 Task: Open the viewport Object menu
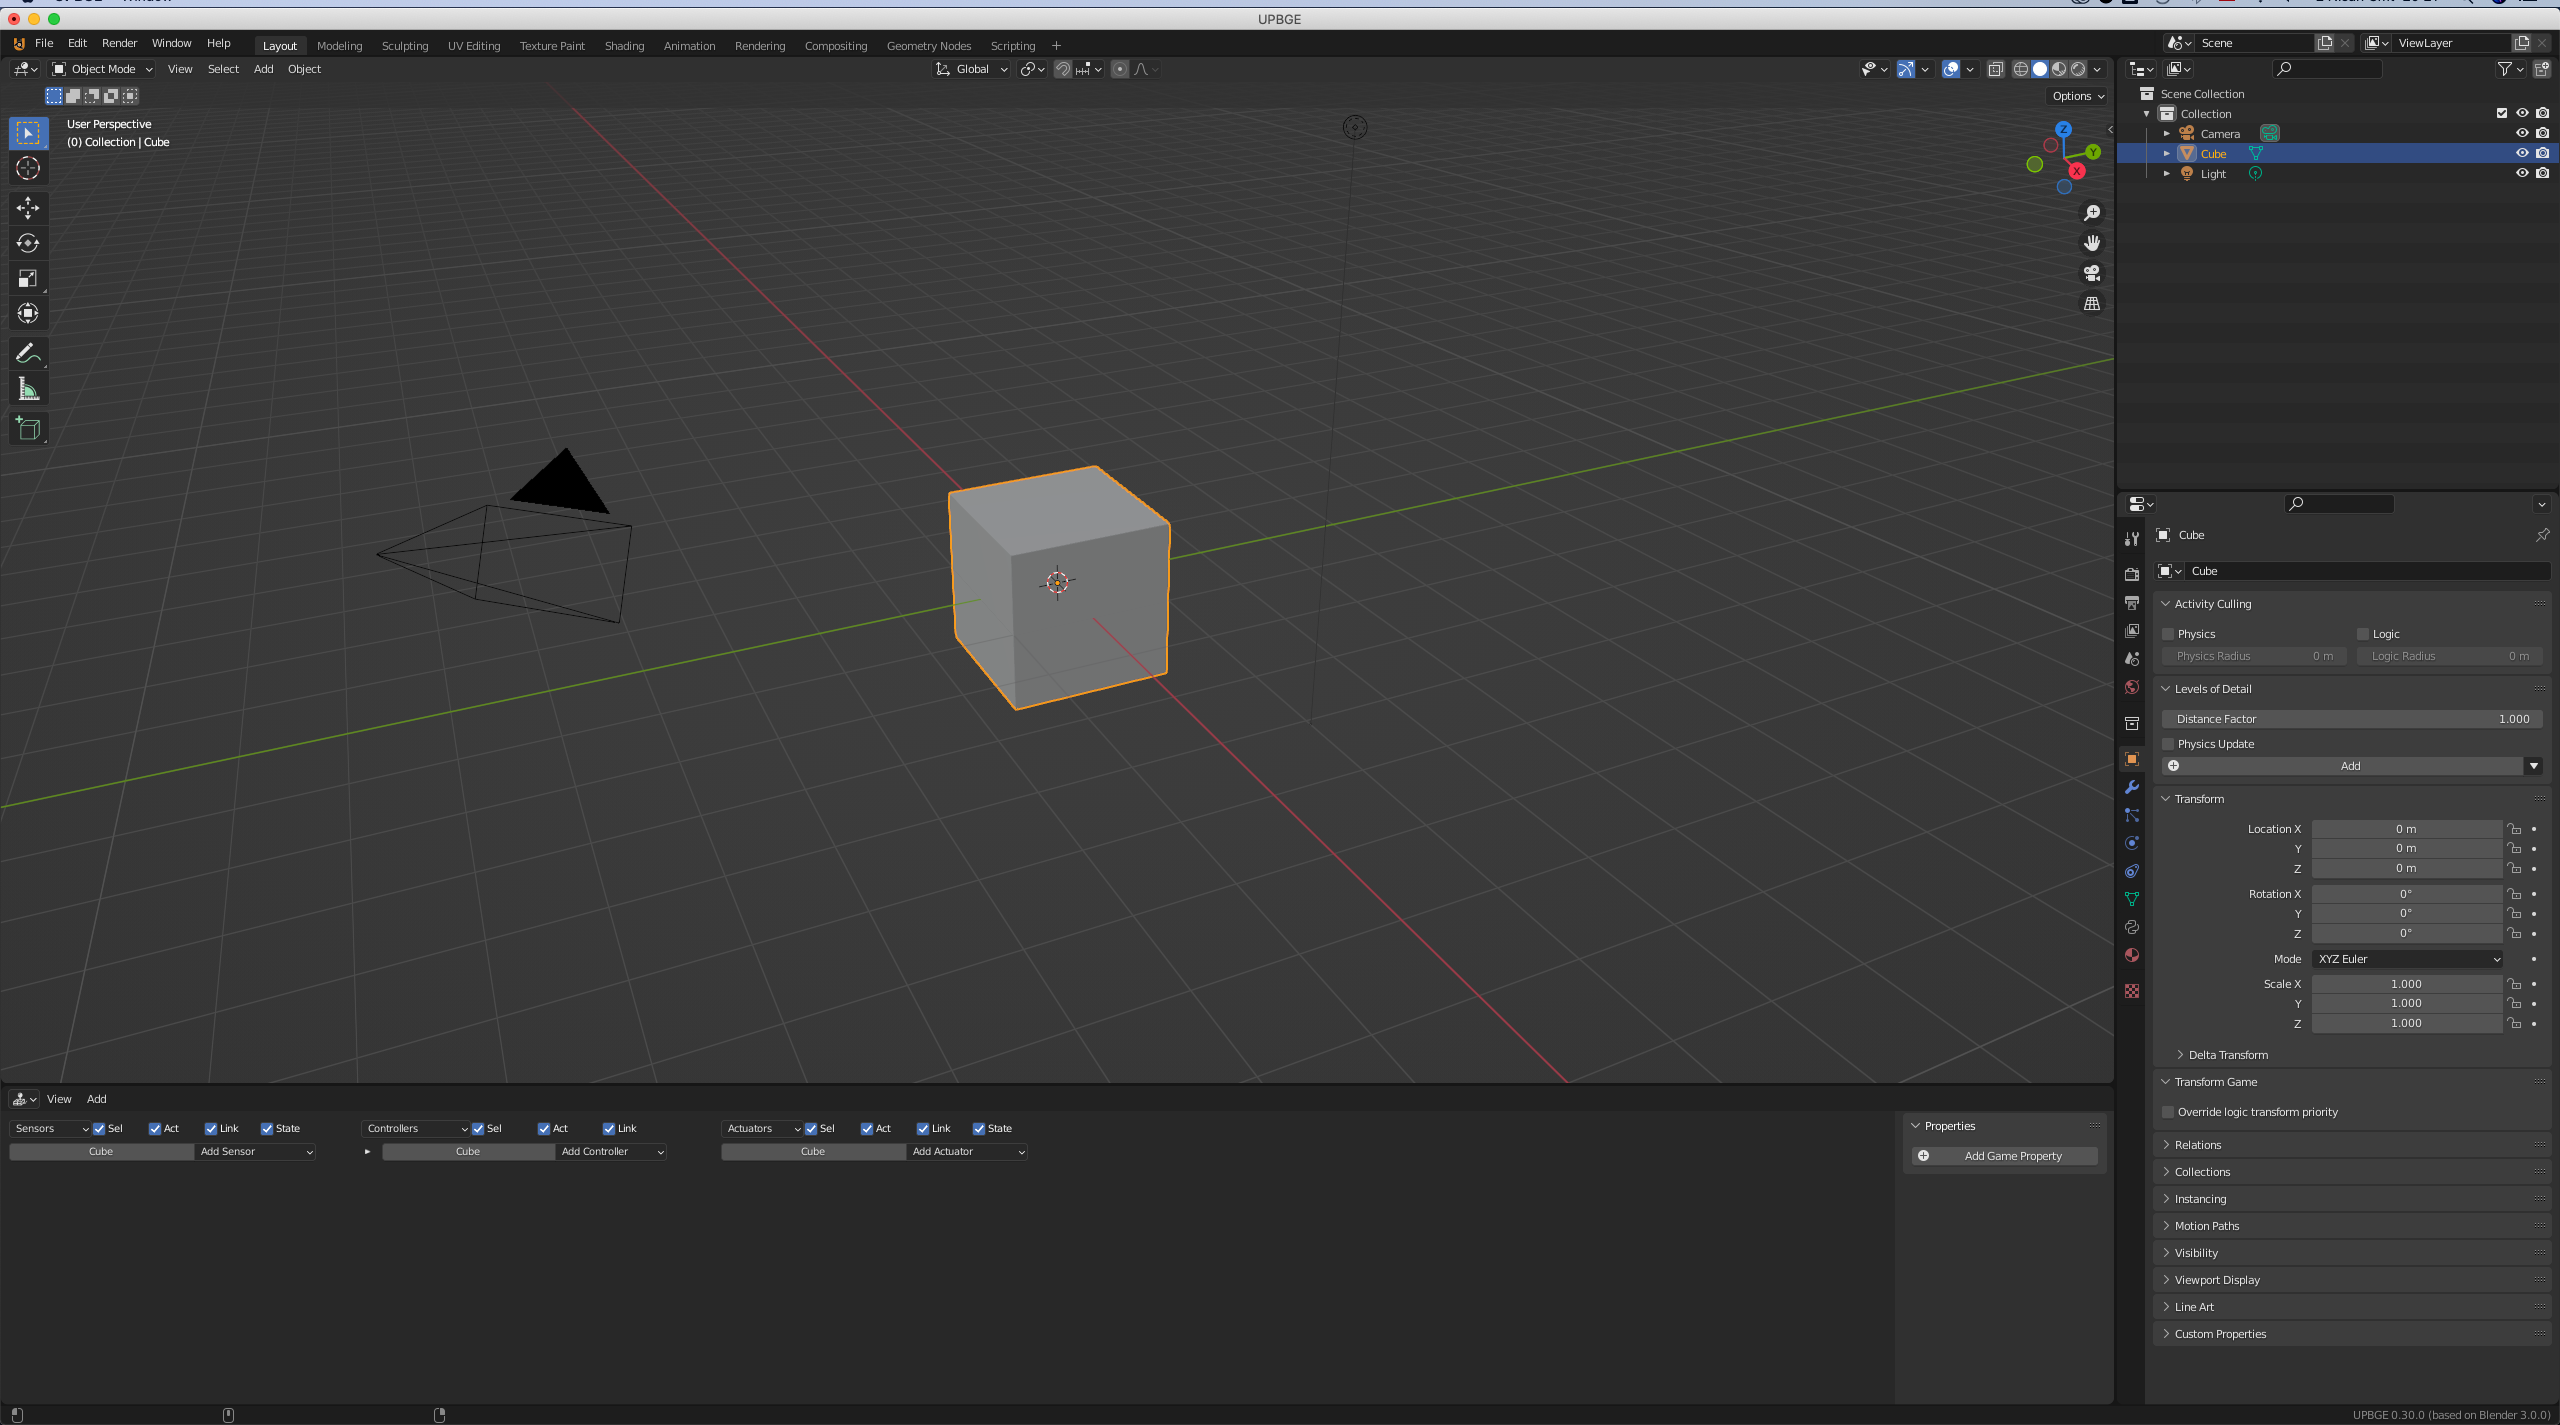tap(304, 69)
